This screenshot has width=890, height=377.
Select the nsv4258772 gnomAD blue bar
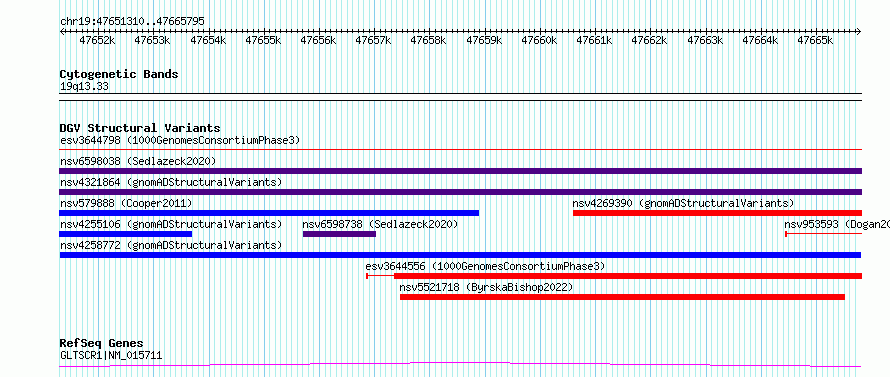[x=460, y=255]
